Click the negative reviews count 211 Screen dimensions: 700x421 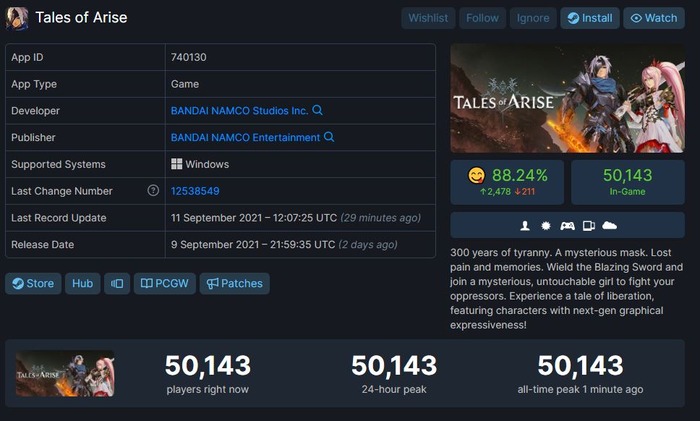[x=525, y=192]
